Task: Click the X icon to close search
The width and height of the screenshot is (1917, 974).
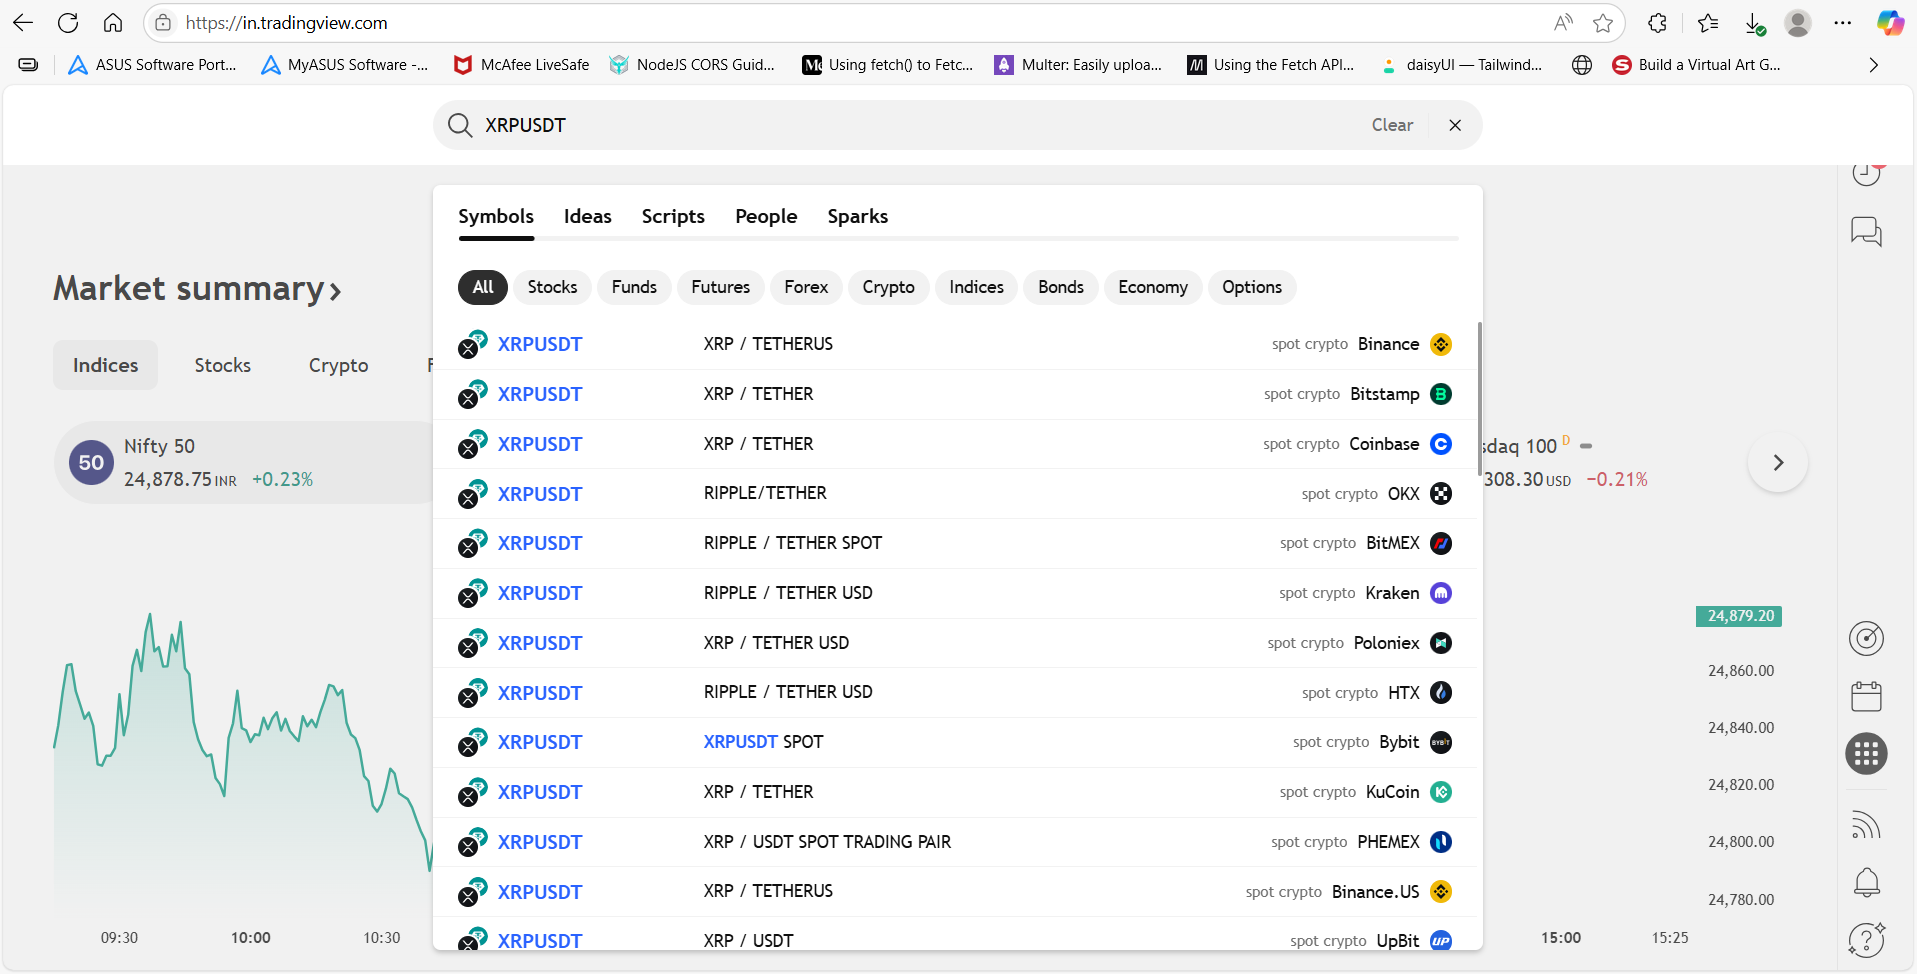Action: tap(1455, 125)
